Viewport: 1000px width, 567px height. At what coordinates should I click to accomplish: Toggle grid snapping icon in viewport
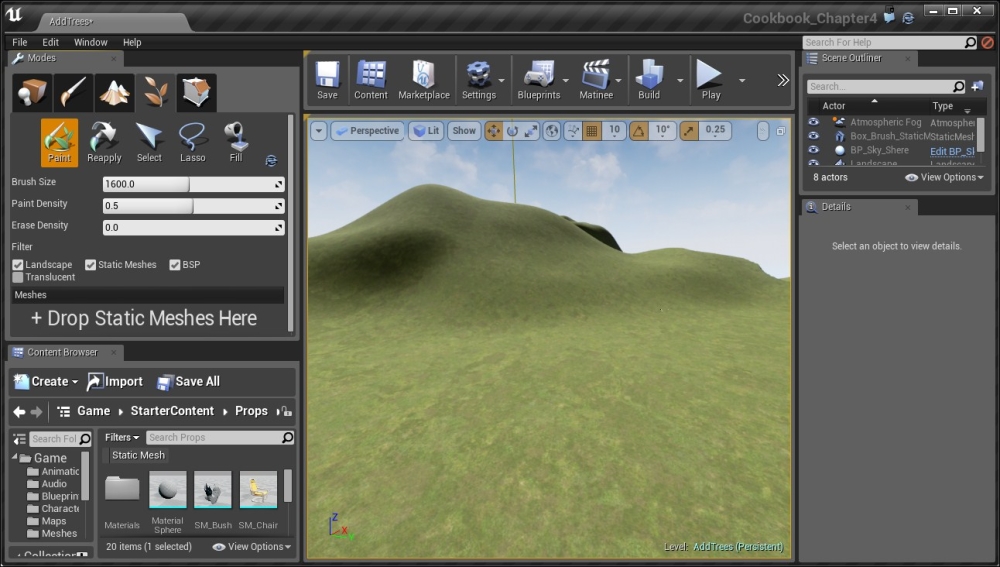(592, 131)
